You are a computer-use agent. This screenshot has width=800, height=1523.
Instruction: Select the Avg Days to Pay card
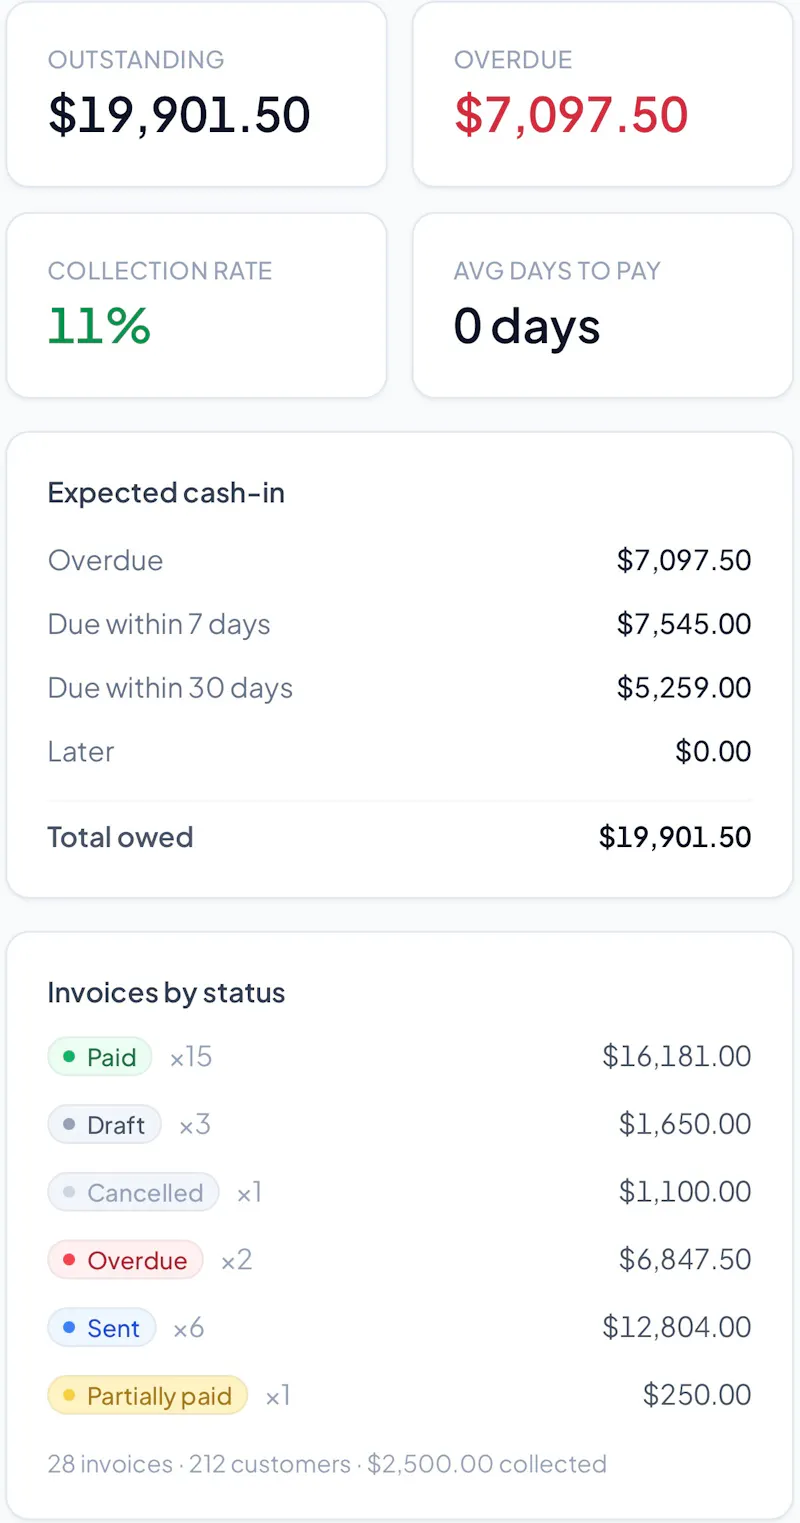pos(602,305)
